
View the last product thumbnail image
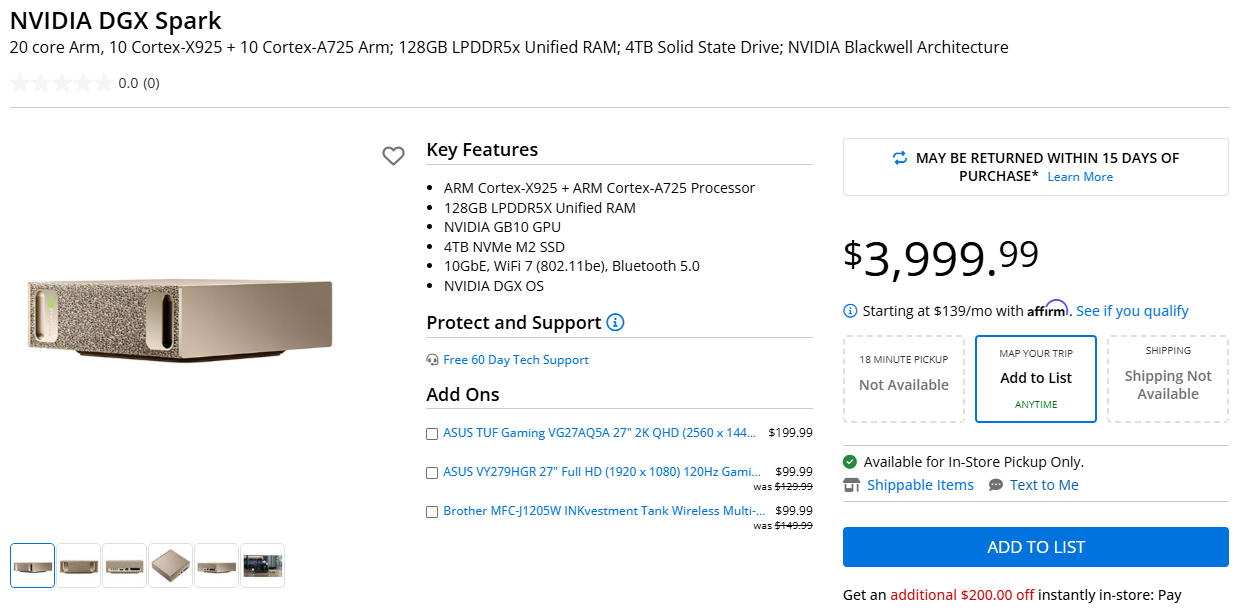tap(263, 565)
